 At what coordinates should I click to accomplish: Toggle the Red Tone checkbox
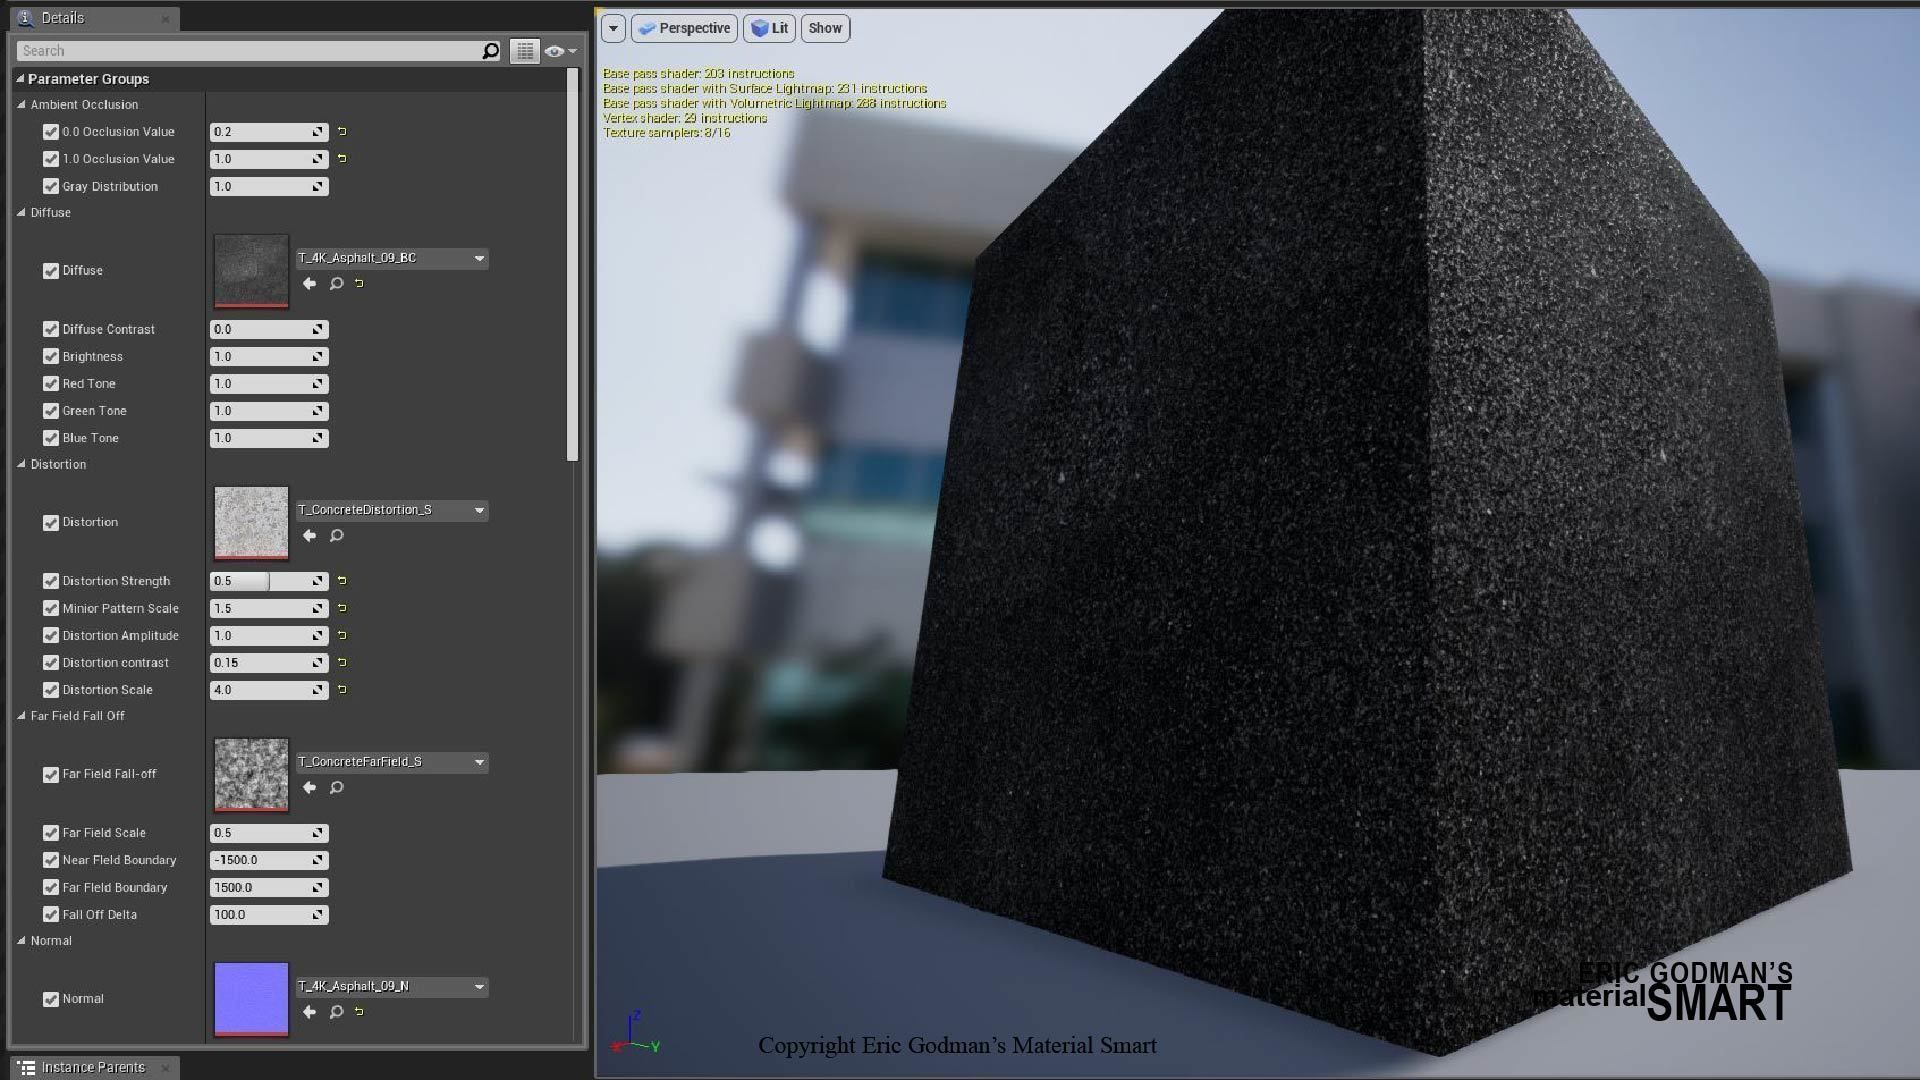(51, 384)
